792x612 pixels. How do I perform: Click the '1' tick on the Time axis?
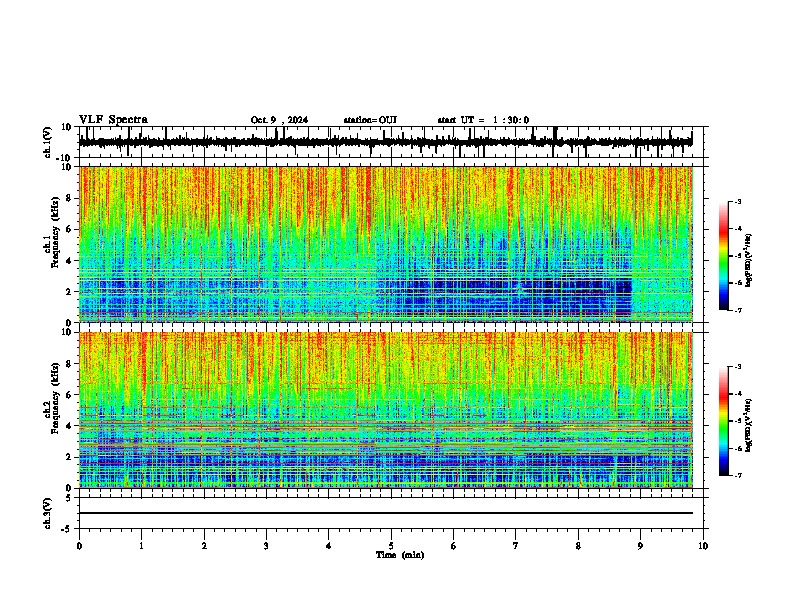141,545
